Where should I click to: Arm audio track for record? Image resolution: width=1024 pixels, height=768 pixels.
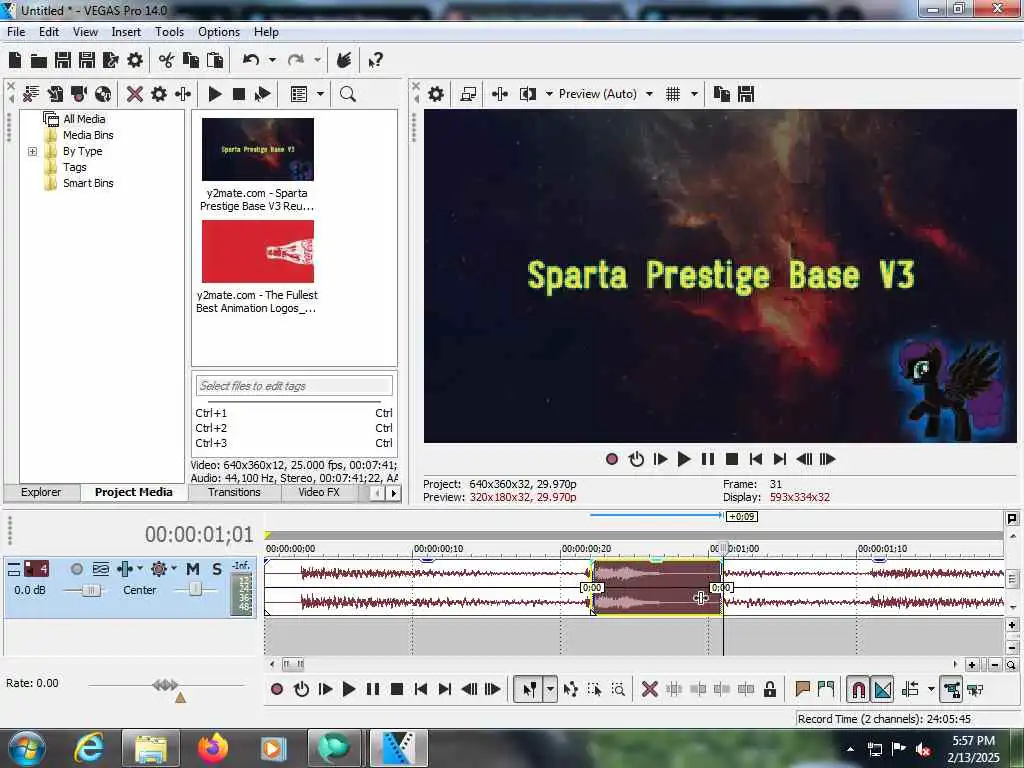tap(76, 569)
